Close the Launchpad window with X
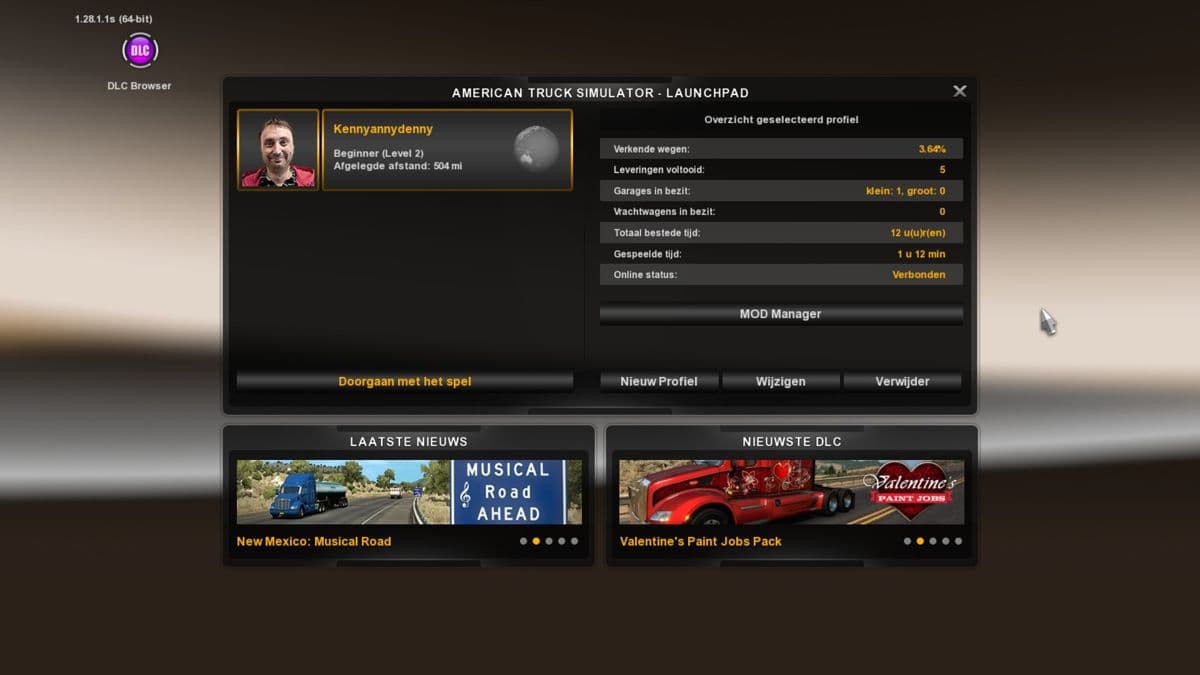The image size is (1200, 675). (960, 91)
